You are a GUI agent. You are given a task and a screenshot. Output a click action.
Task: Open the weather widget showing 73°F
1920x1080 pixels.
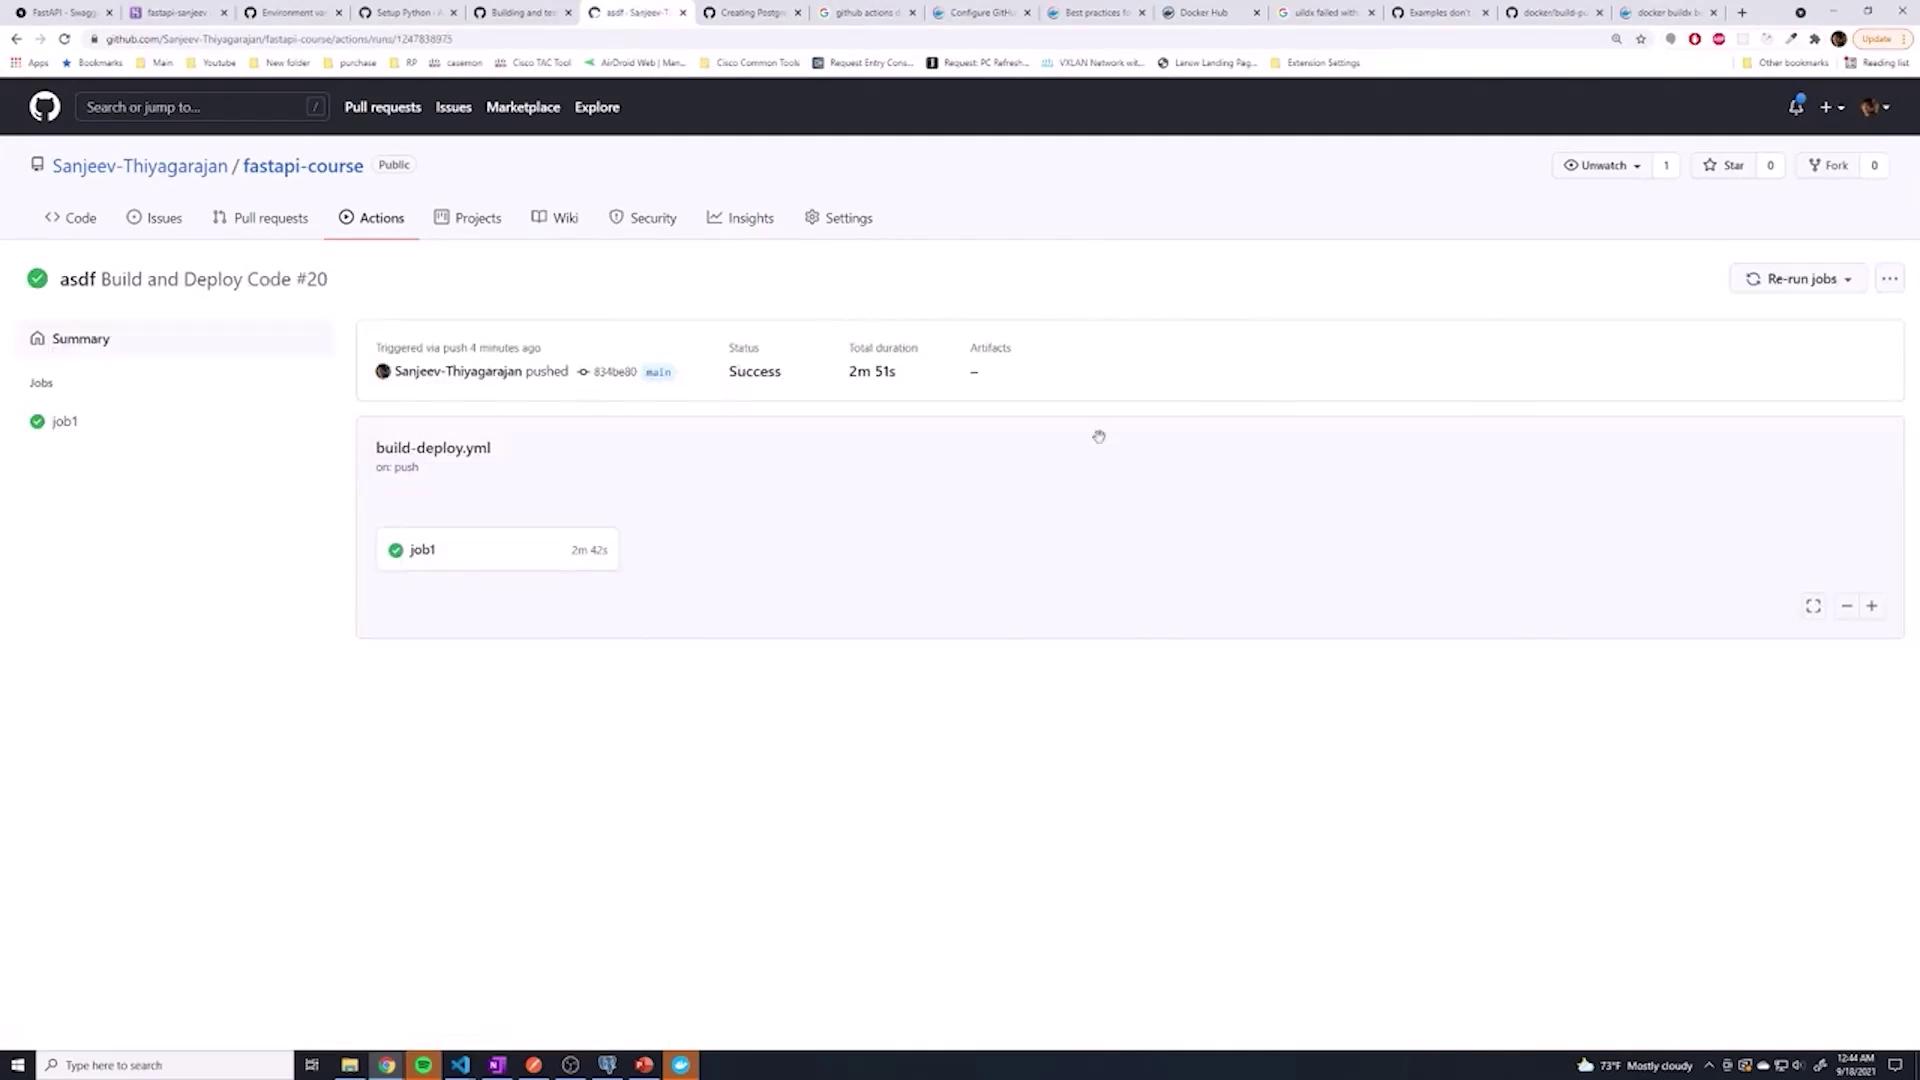pyautogui.click(x=1635, y=1065)
